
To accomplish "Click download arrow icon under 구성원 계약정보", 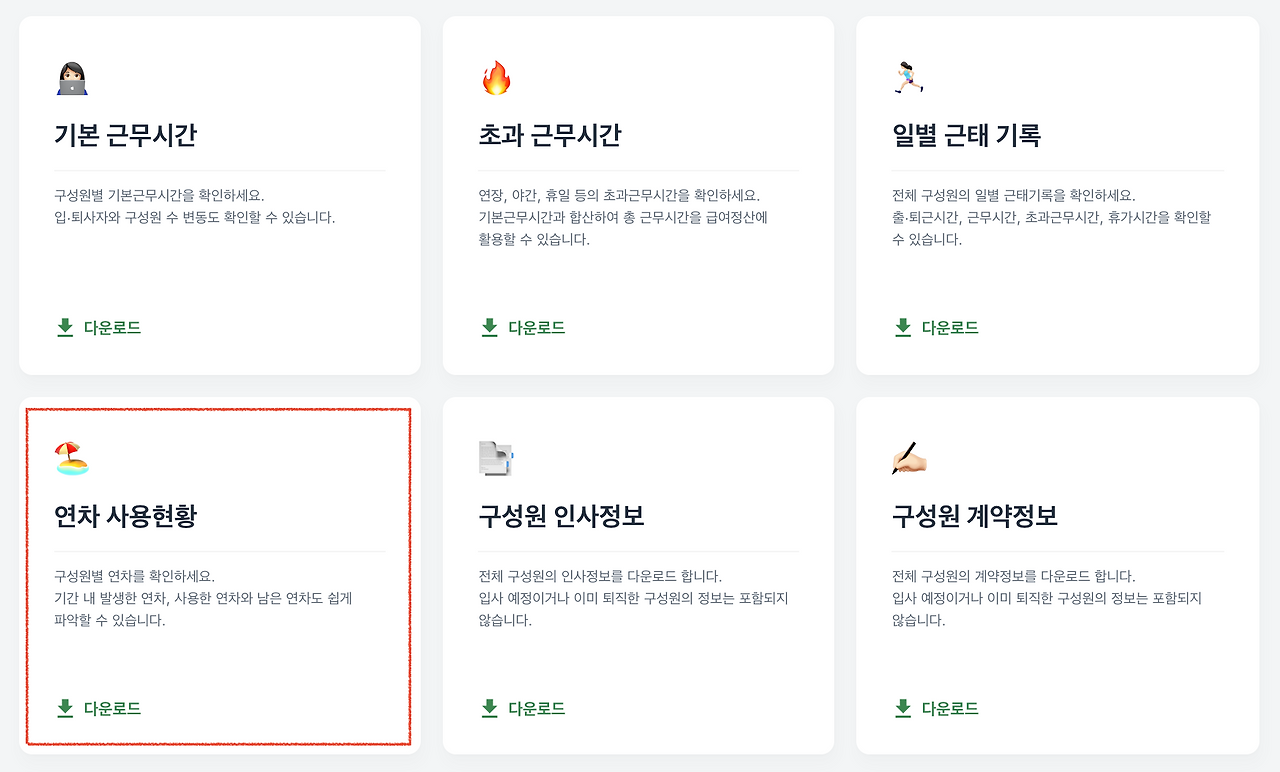I will [902, 708].
